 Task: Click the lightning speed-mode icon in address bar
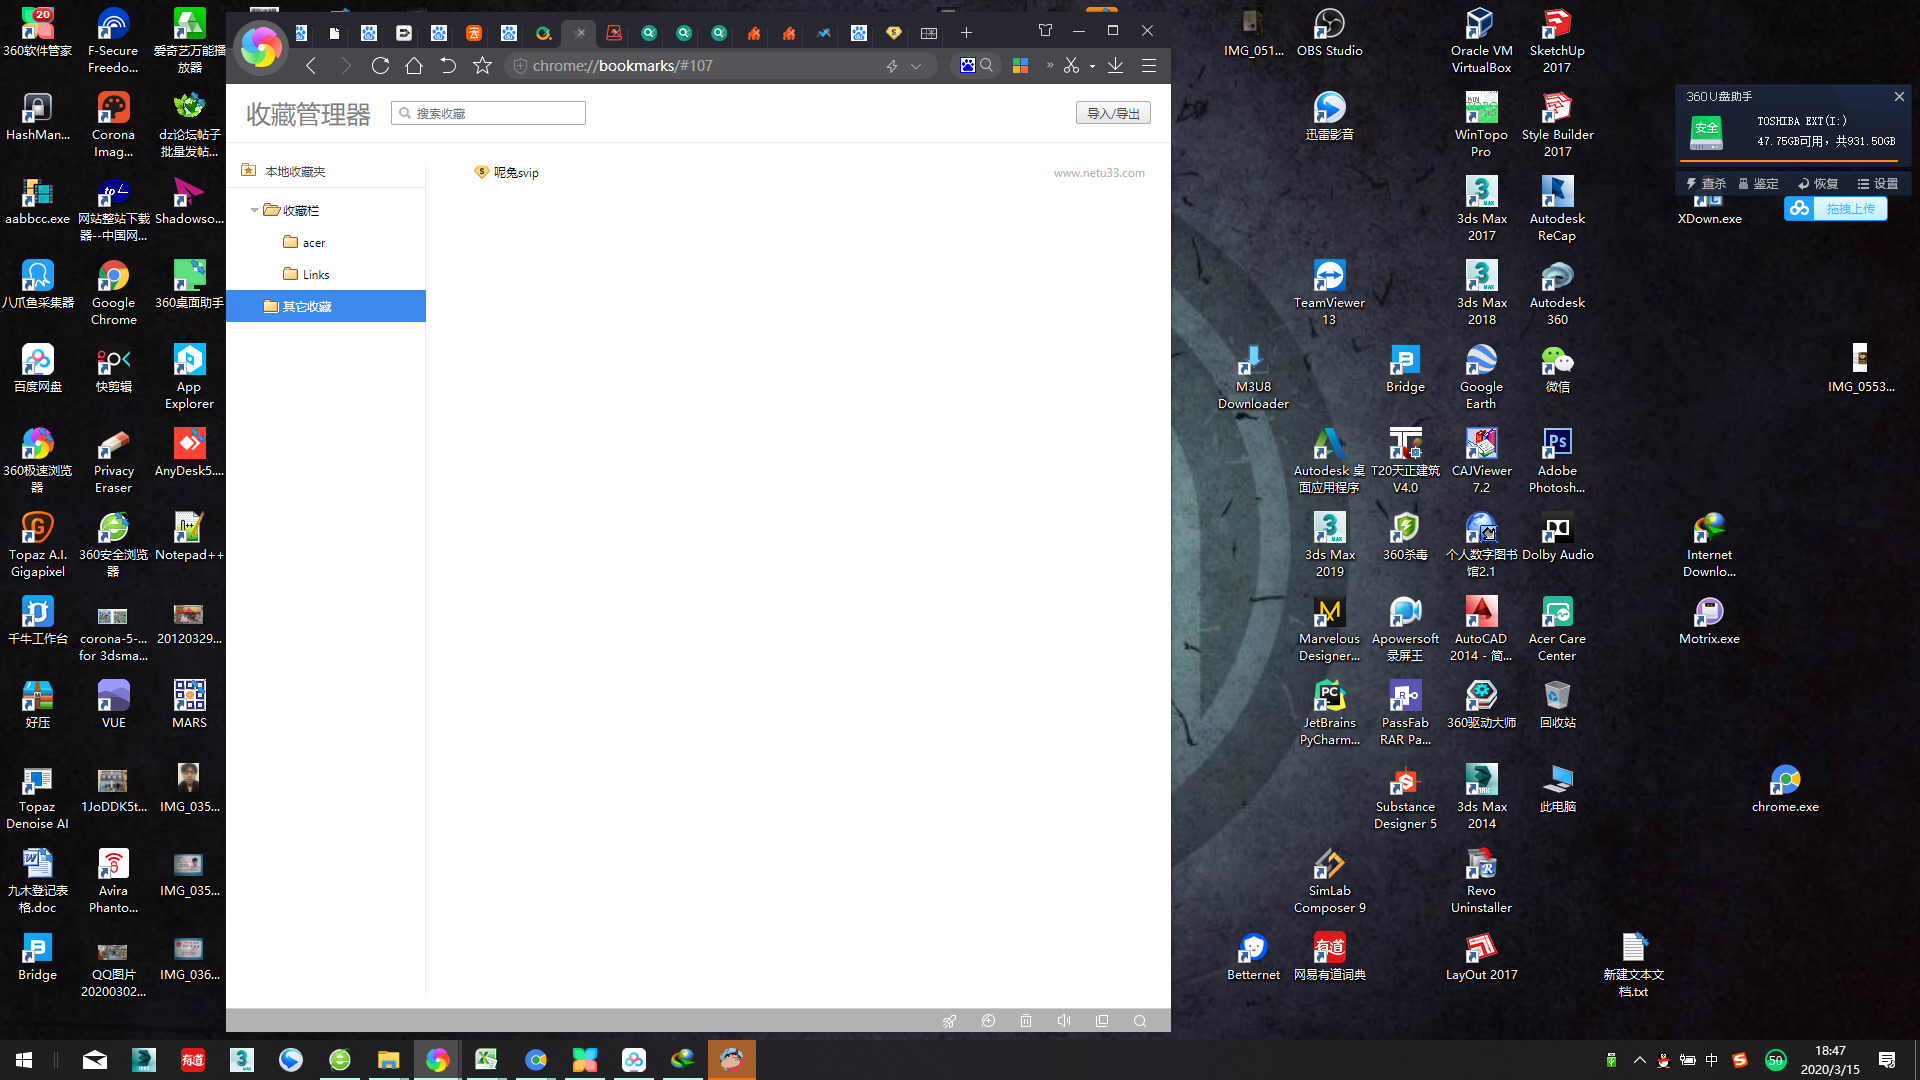tap(892, 66)
